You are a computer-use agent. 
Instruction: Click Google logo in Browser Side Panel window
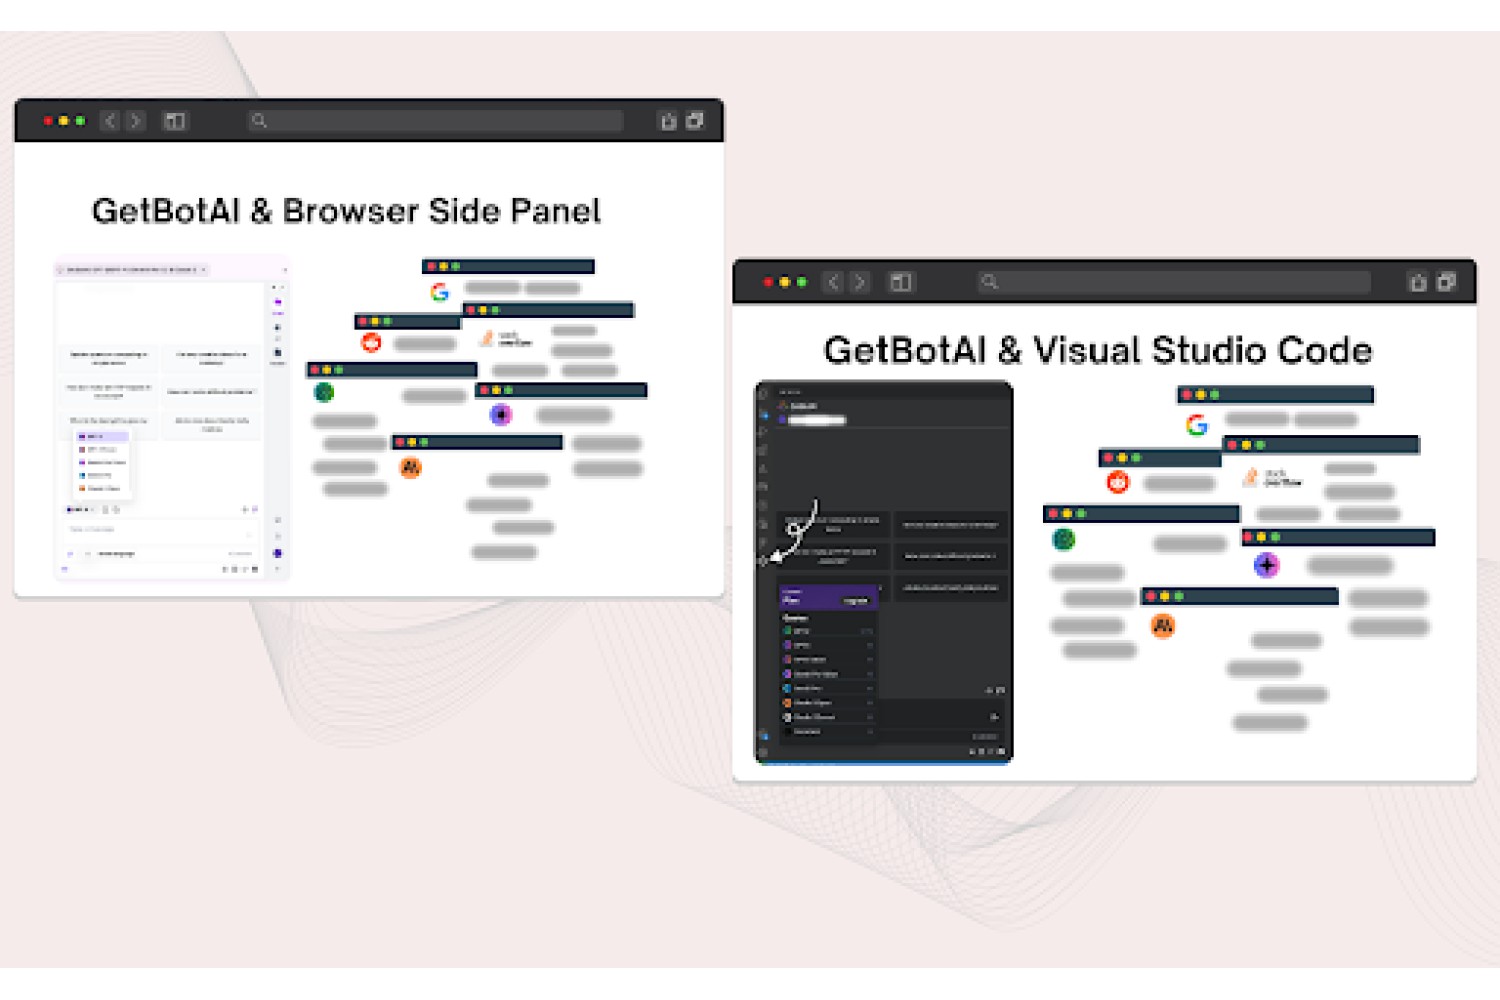click(x=440, y=292)
